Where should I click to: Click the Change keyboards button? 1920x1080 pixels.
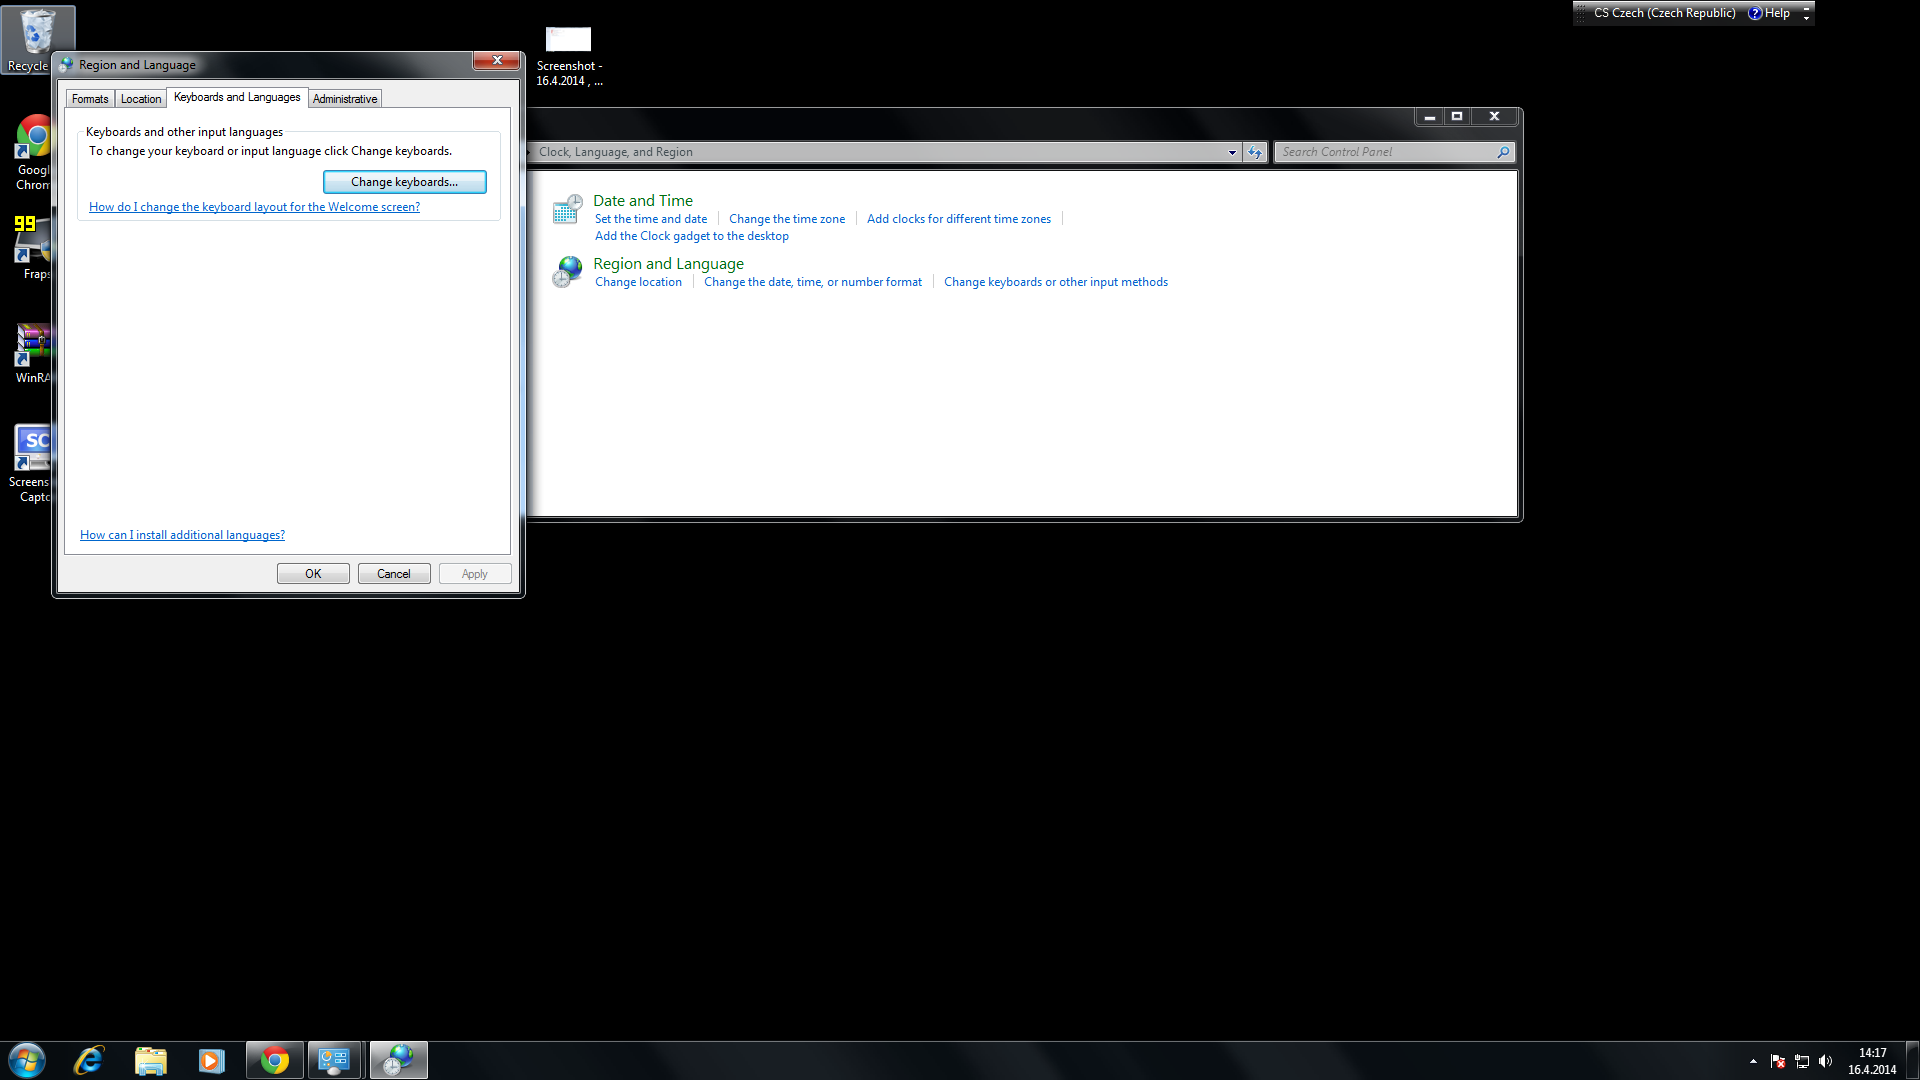tap(404, 182)
